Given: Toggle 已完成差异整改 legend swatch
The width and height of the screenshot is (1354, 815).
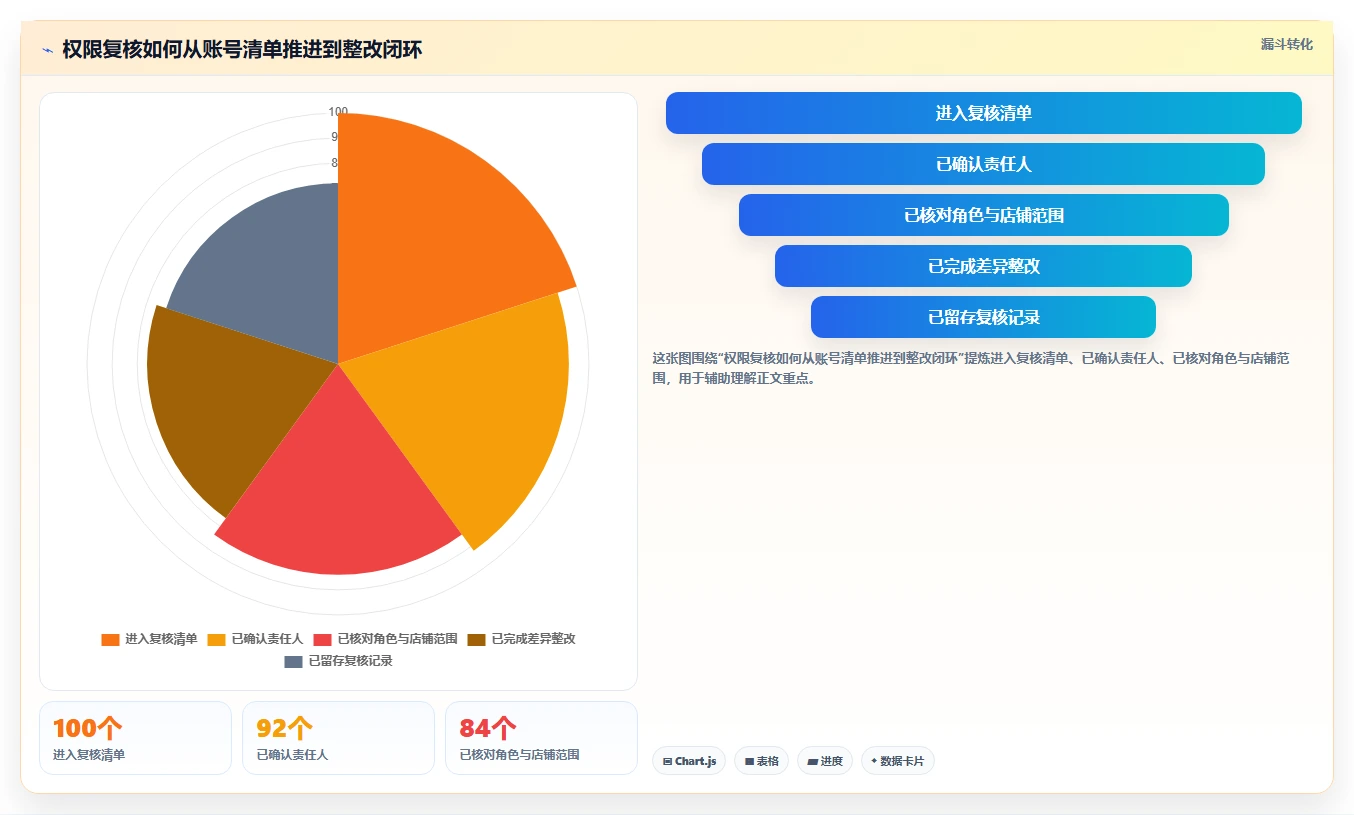Looking at the screenshot, I should click(476, 639).
